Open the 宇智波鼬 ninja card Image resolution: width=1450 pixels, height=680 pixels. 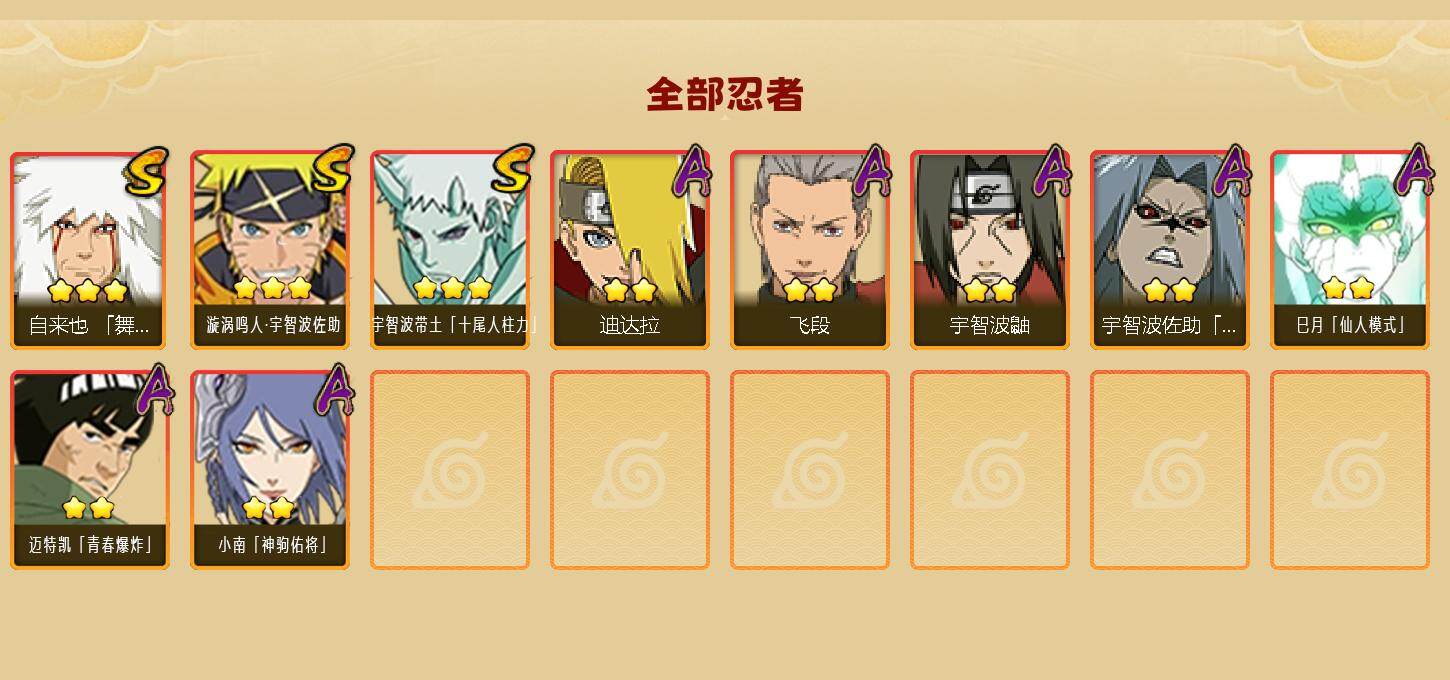pyautogui.click(x=990, y=250)
